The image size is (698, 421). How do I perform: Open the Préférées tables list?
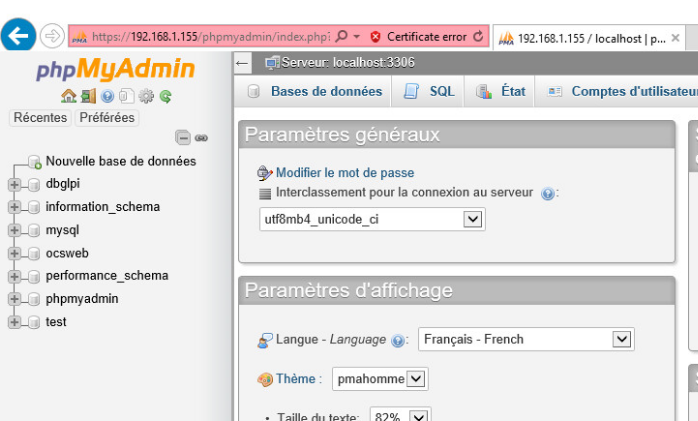click(107, 117)
